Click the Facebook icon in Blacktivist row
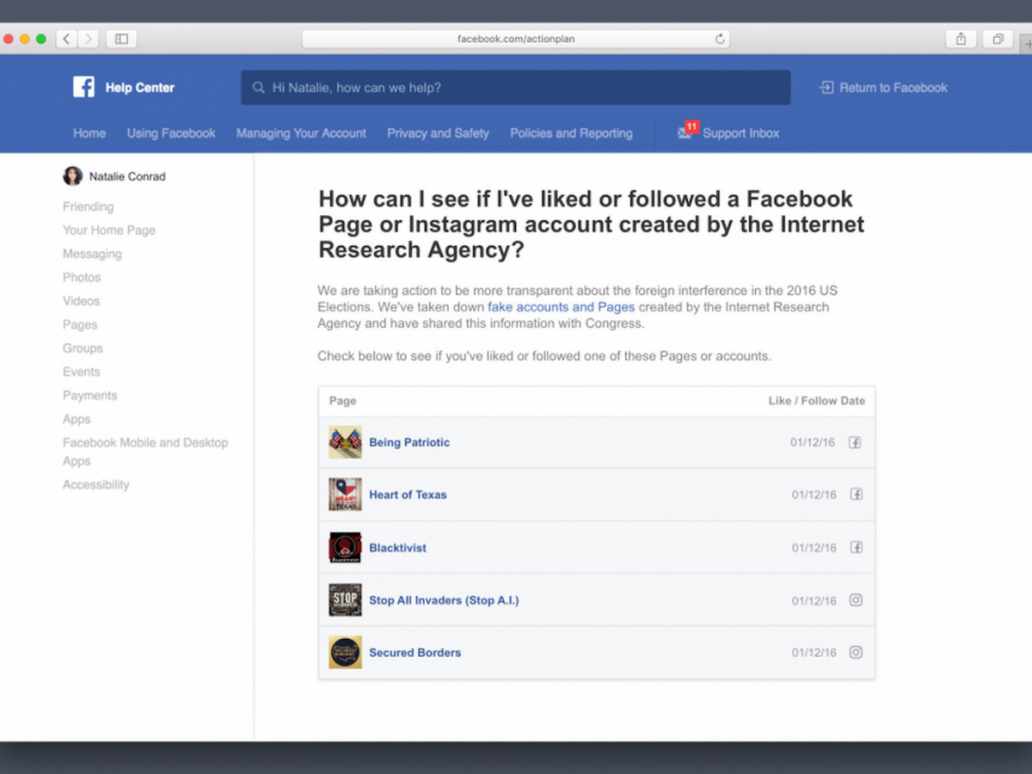 point(856,547)
